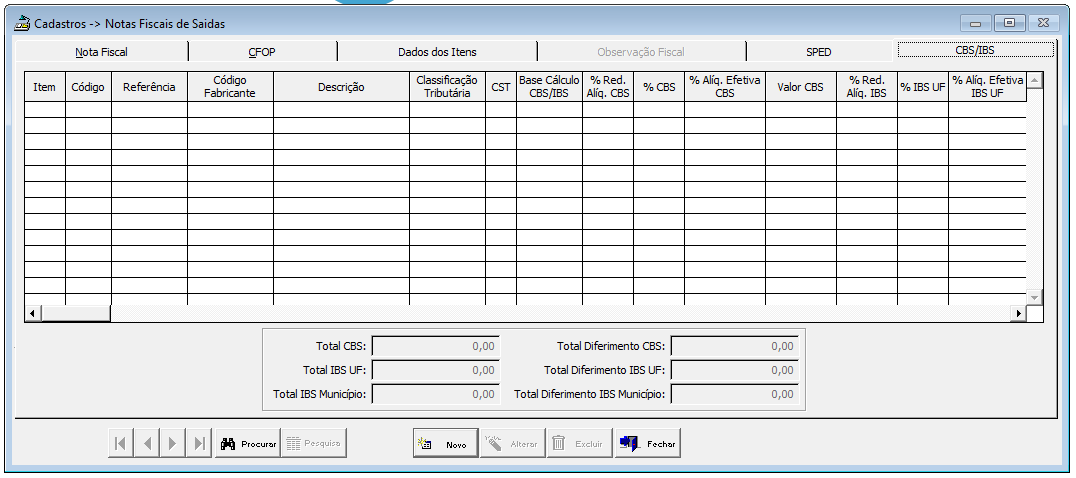Switch to the Nota Fiscal tab

click(101, 52)
